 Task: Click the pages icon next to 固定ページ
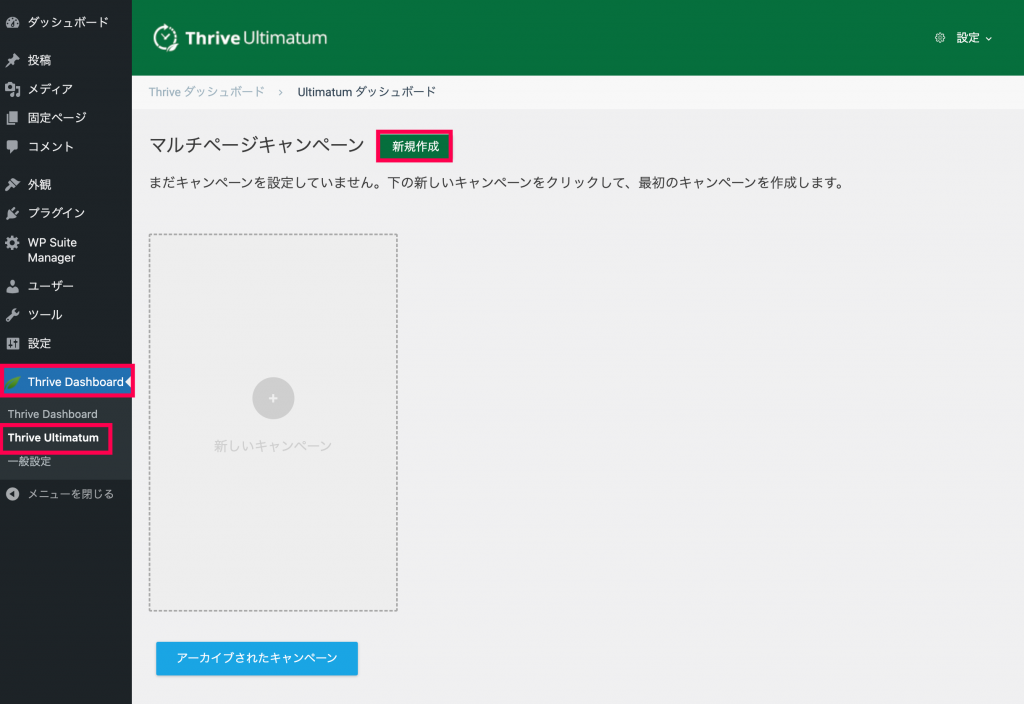pos(12,118)
